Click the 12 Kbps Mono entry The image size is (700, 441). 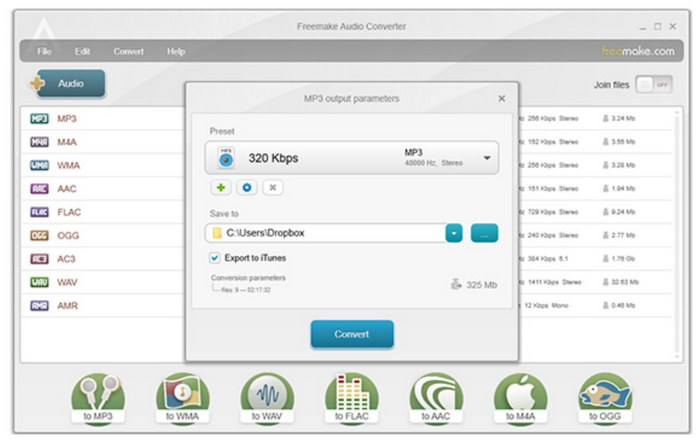point(546,306)
